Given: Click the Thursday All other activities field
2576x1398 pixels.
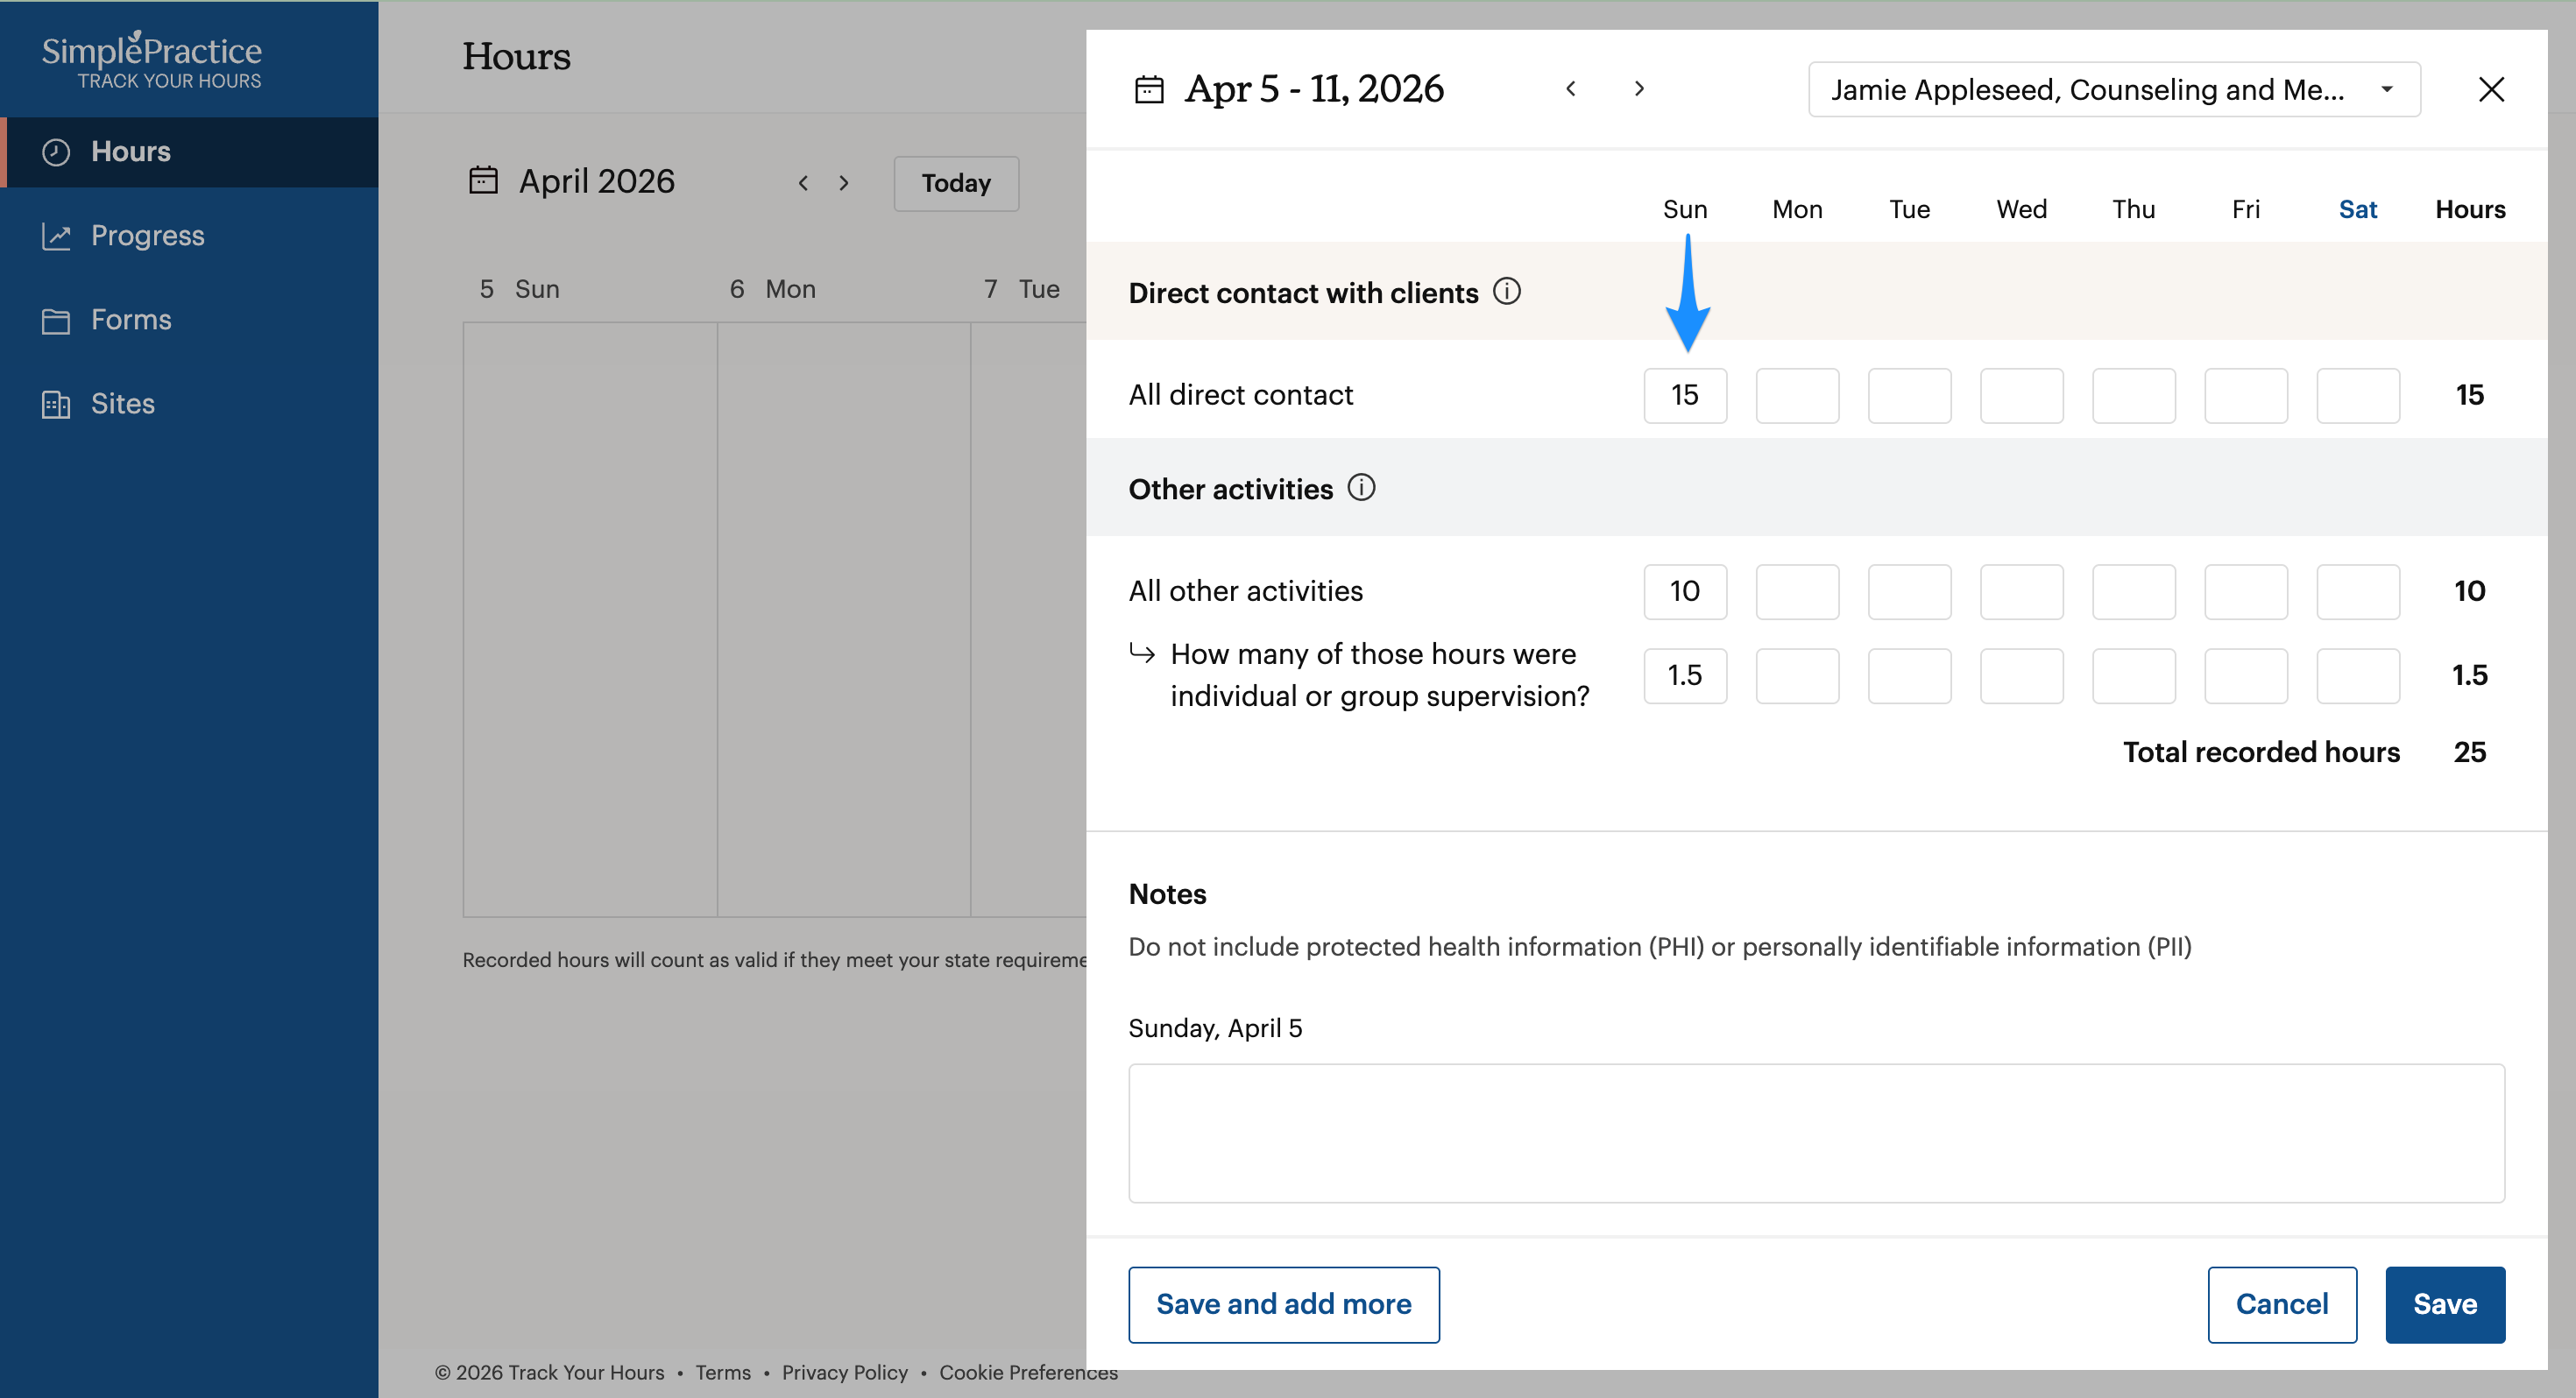Looking at the screenshot, I should click(x=2133, y=592).
